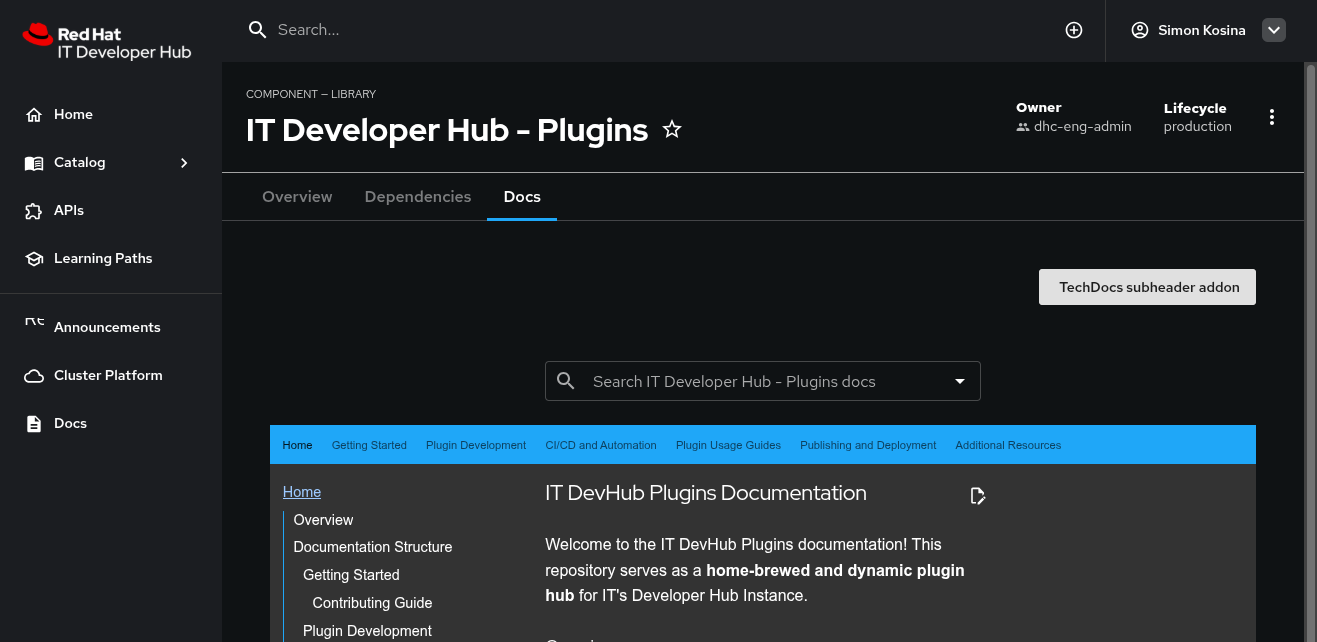Expand the Catalog submenu chevron
The width and height of the screenshot is (1317, 642).
184,163
